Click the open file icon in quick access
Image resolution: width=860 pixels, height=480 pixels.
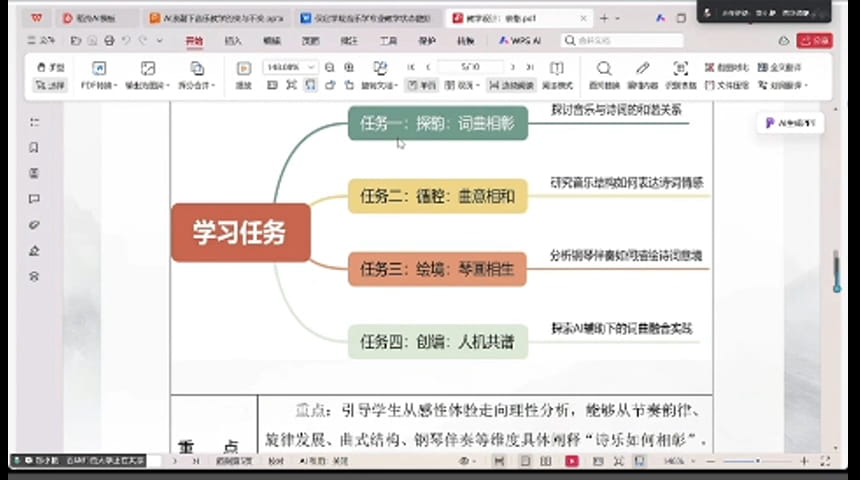pos(76,41)
